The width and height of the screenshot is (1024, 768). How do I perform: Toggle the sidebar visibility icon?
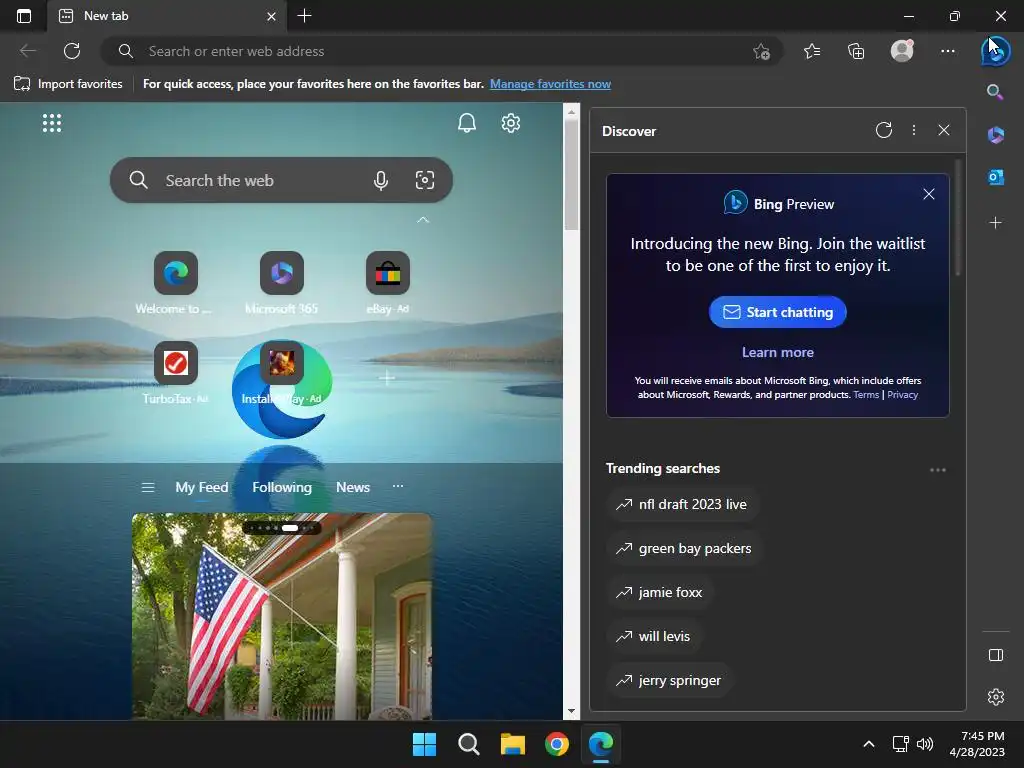(996, 655)
